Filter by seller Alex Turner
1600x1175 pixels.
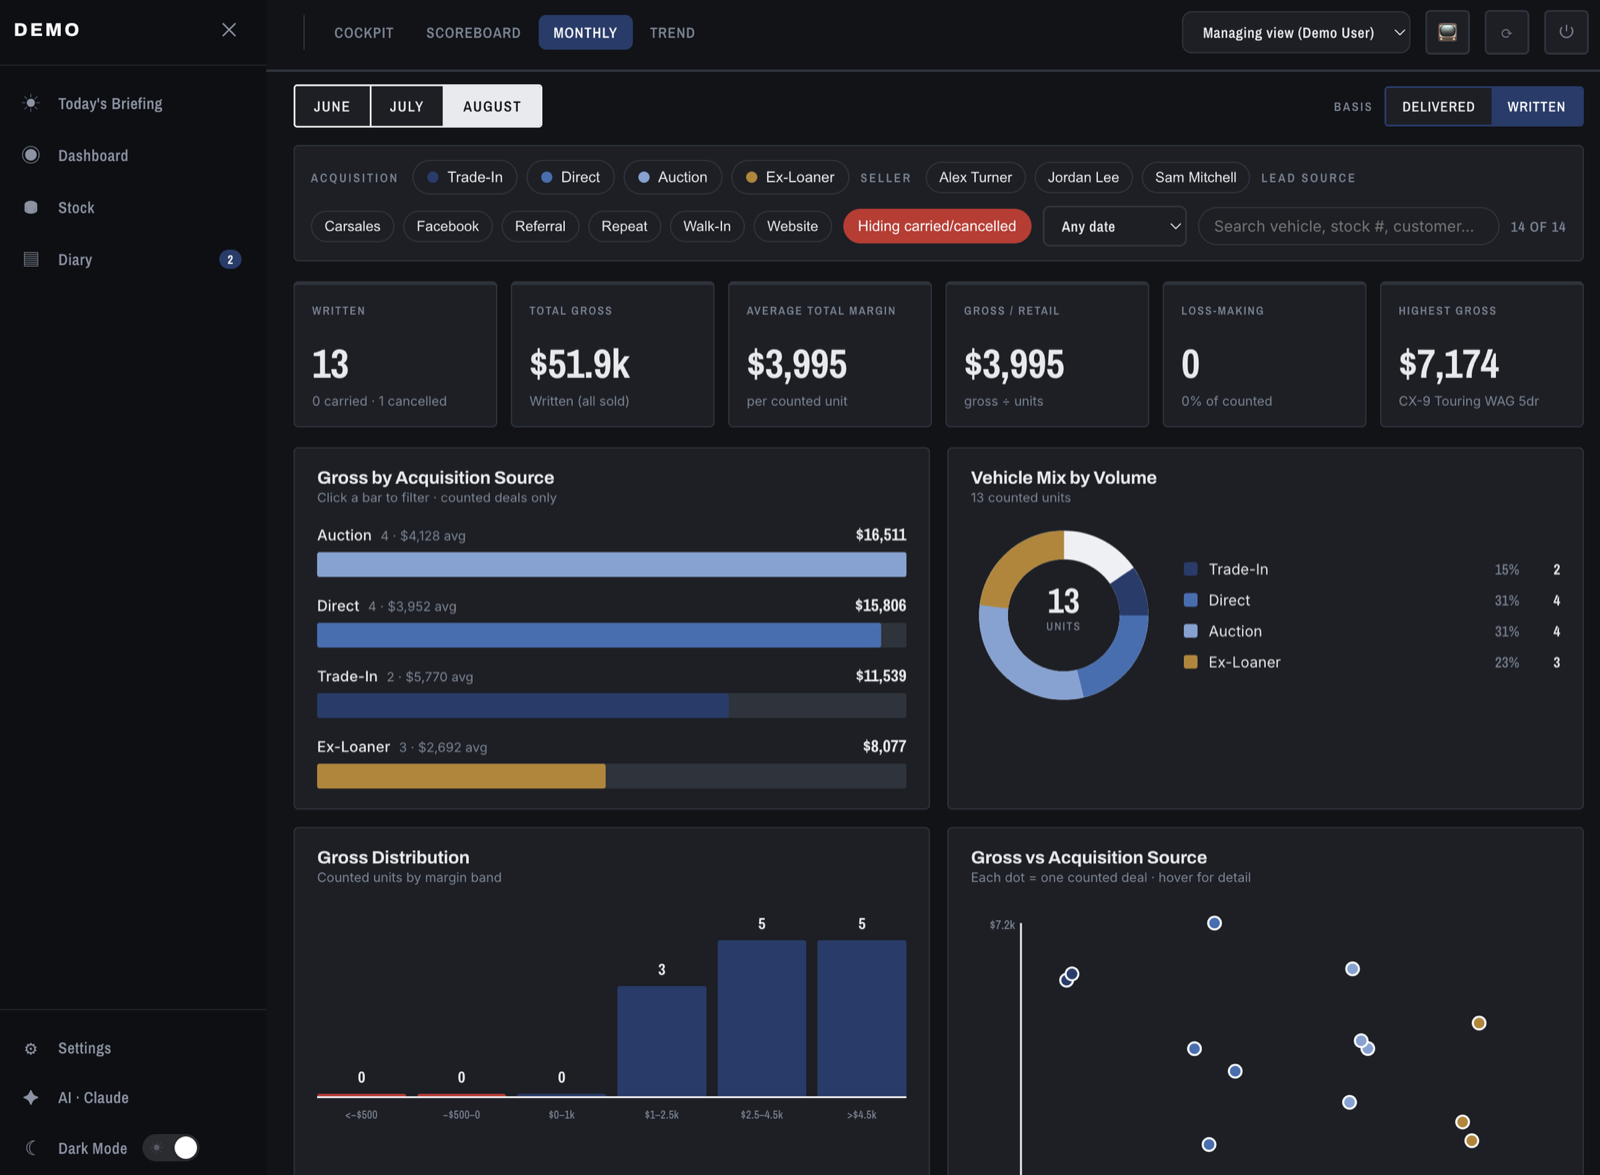coord(975,177)
